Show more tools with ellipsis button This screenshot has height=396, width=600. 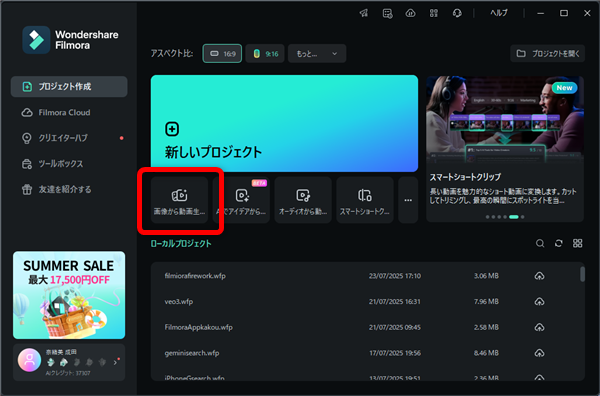[408, 200]
